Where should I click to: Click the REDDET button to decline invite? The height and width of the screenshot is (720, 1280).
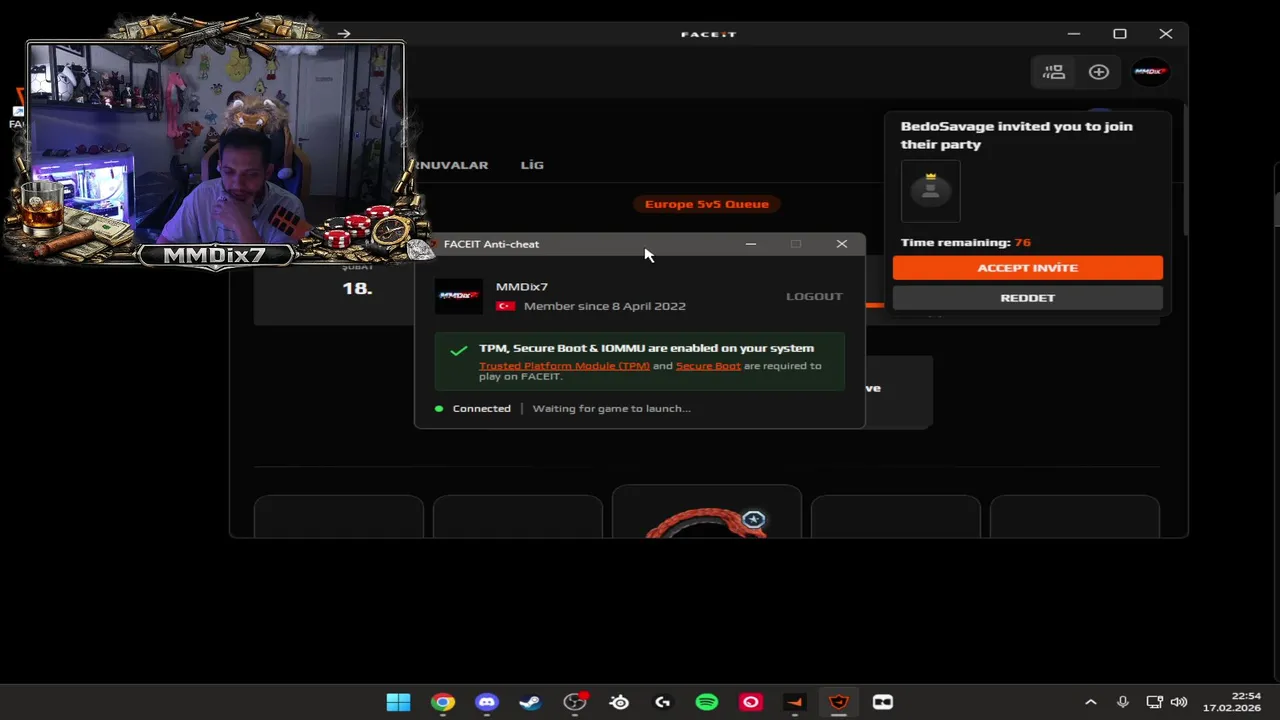click(x=1027, y=298)
